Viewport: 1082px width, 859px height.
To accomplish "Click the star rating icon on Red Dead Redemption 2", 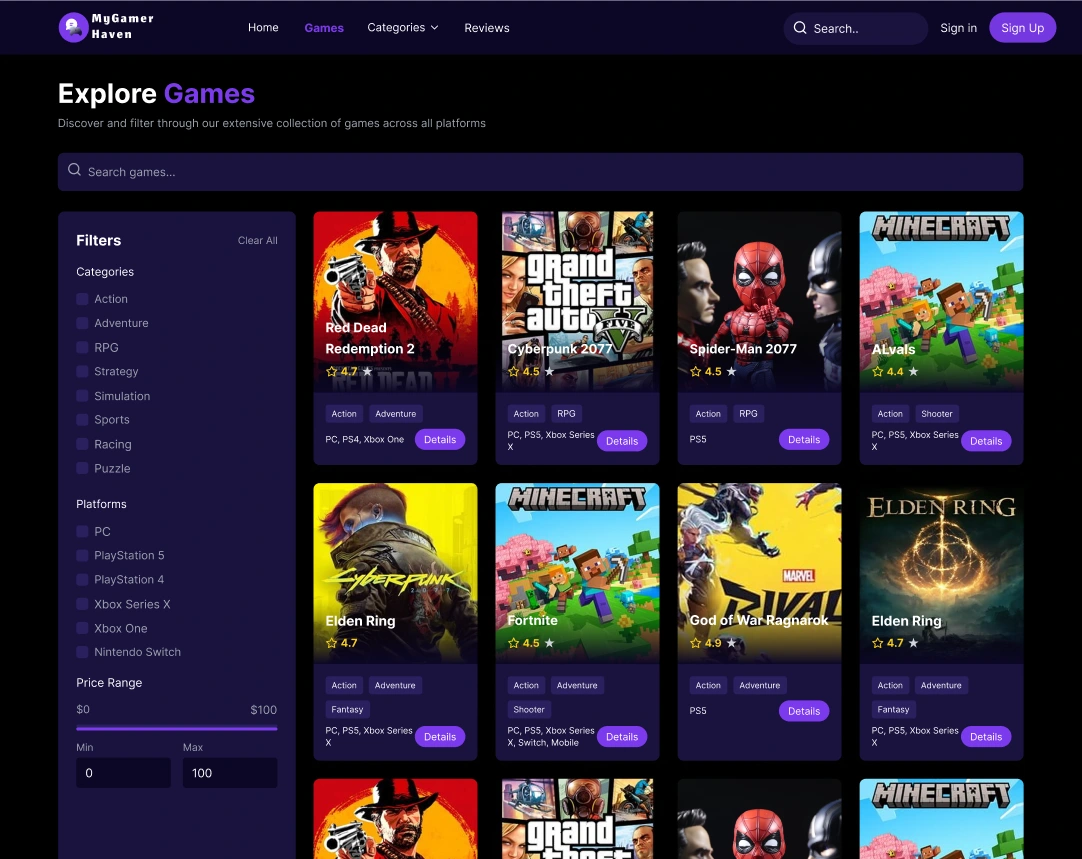I will pyautogui.click(x=331, y=371).
